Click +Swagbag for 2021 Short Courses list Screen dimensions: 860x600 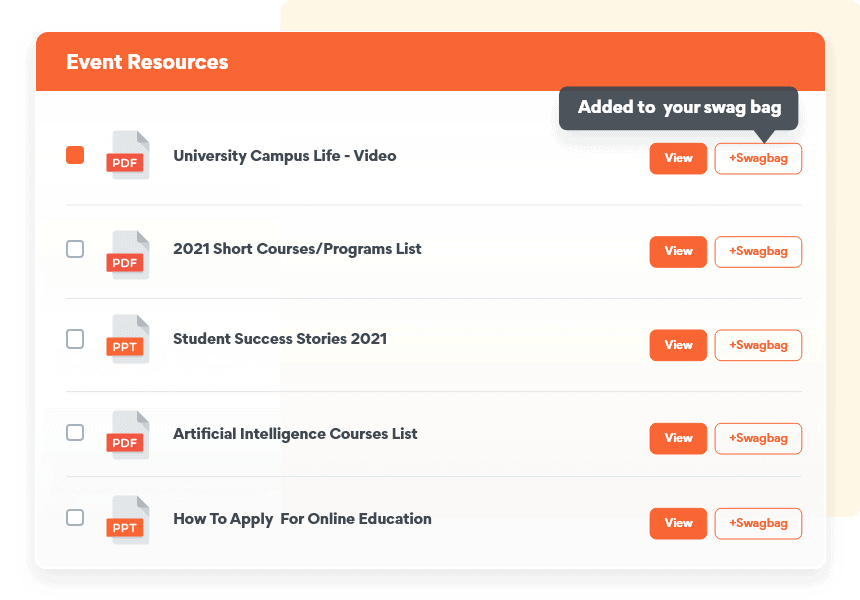pyautogui.click(x=758, y=251)
